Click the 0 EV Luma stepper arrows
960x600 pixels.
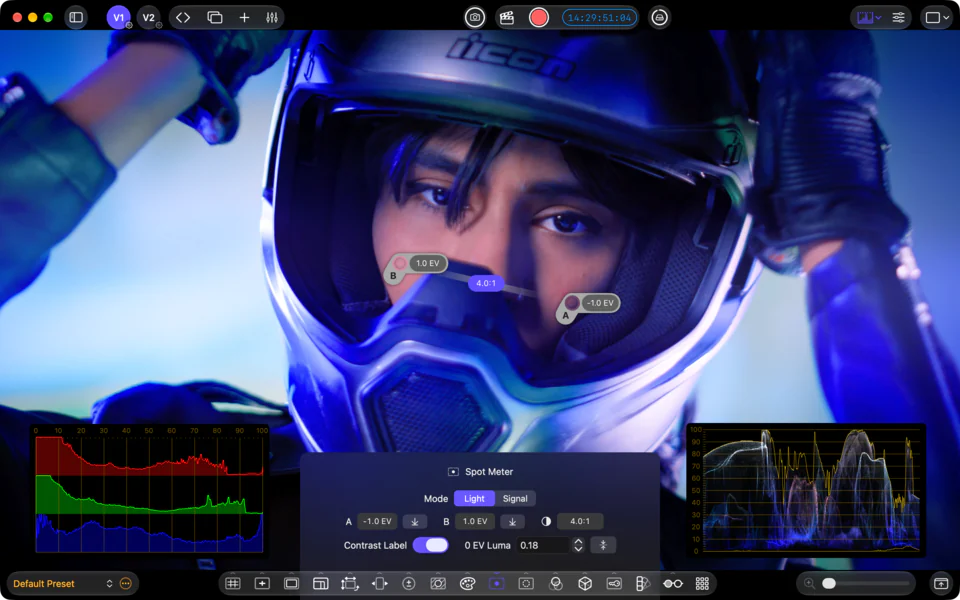[578, 545]
